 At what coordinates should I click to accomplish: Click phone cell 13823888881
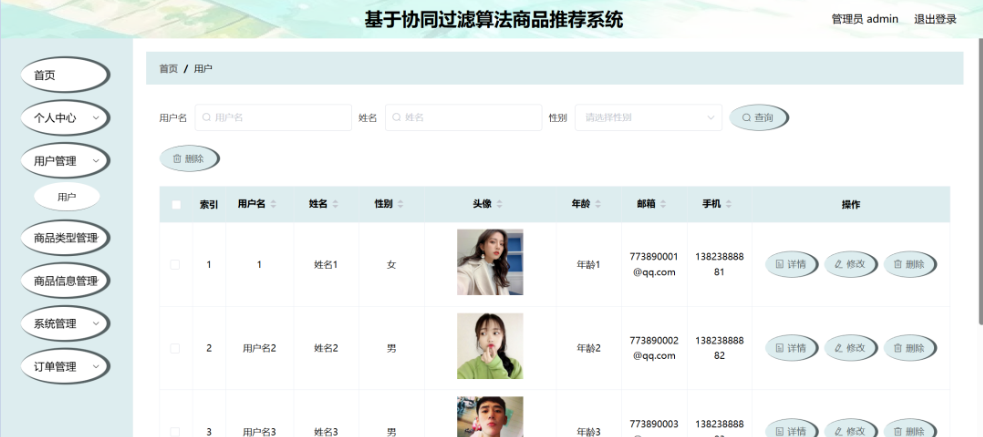[719, 264]
